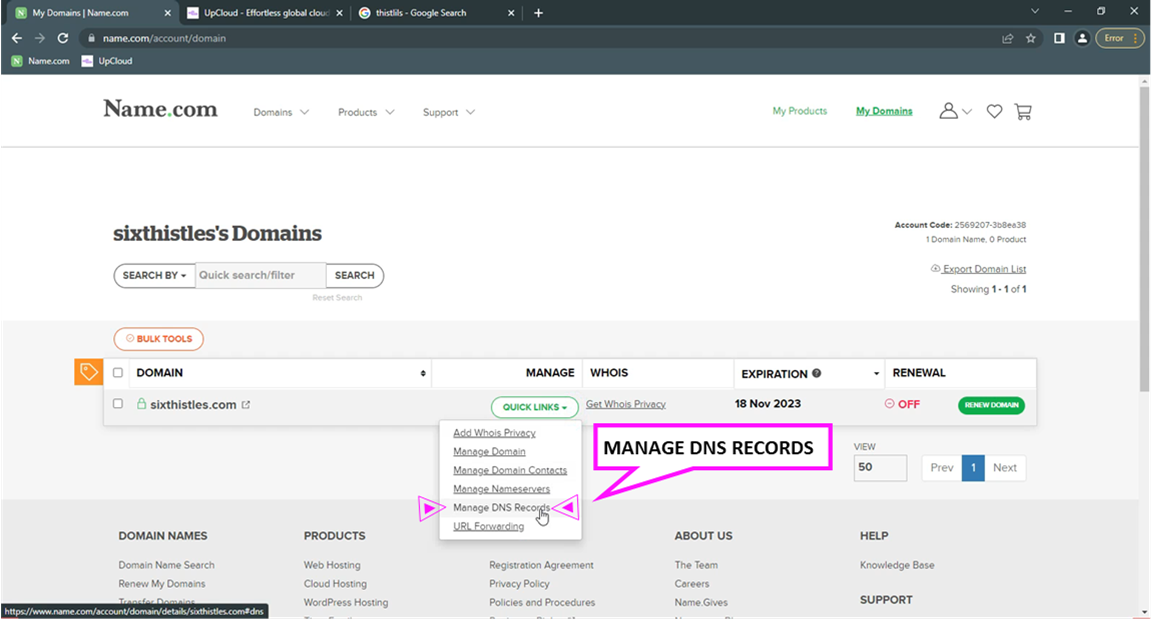Screen dimensions: 1151x620
Task: Expand the Support navigation menu
Action: pyautogui.click(x=449, y=112)
